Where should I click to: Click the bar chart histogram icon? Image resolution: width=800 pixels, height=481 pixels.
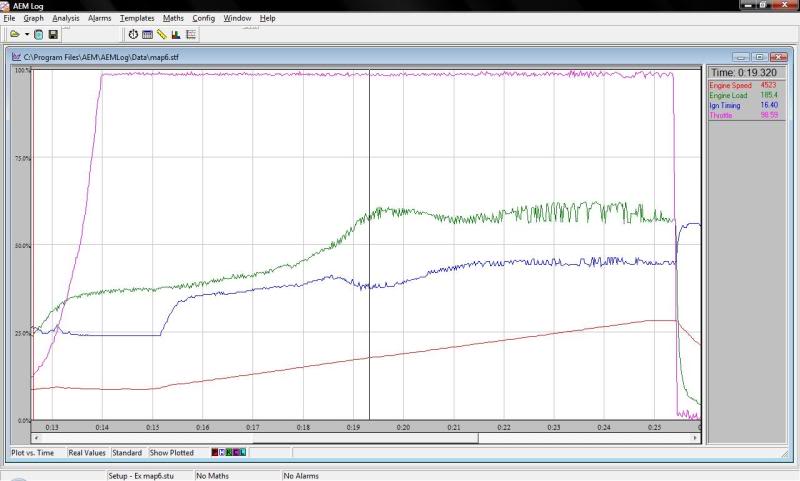click(x=176, y=34)
